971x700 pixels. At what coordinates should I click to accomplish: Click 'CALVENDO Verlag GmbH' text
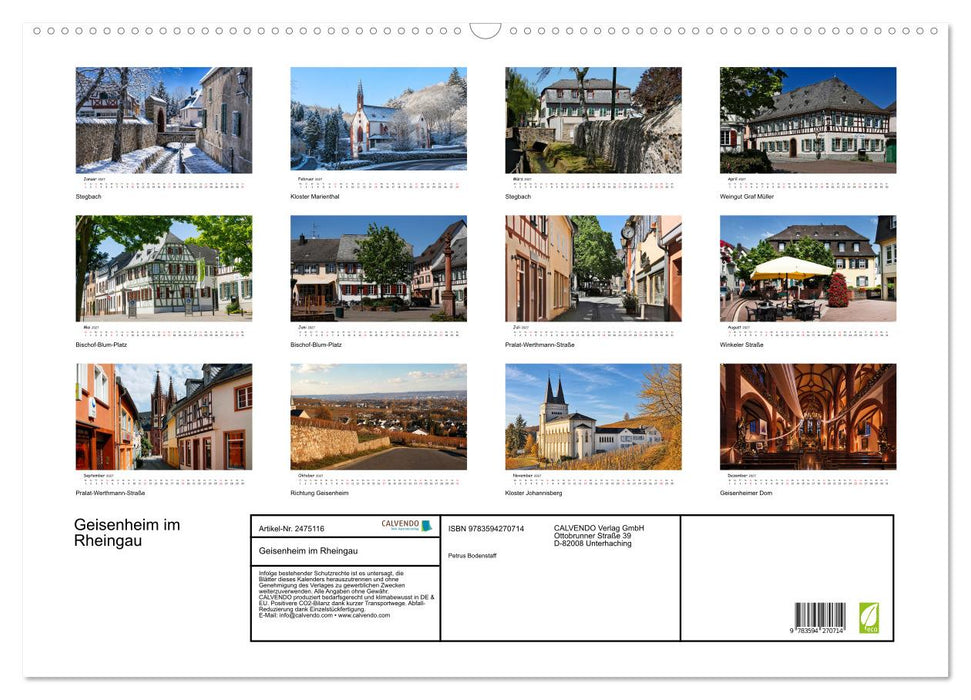coord(599,528)
